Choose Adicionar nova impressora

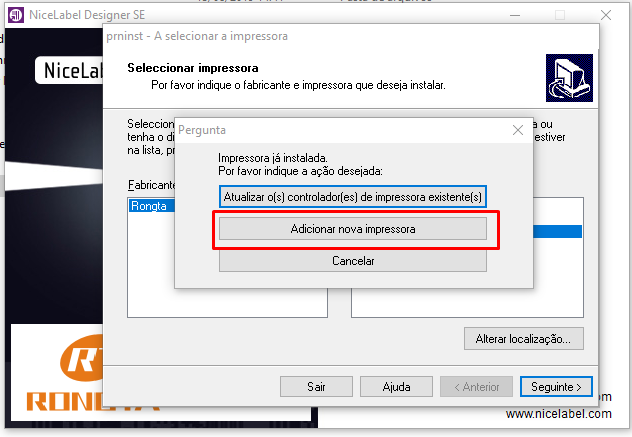point(353,229)
